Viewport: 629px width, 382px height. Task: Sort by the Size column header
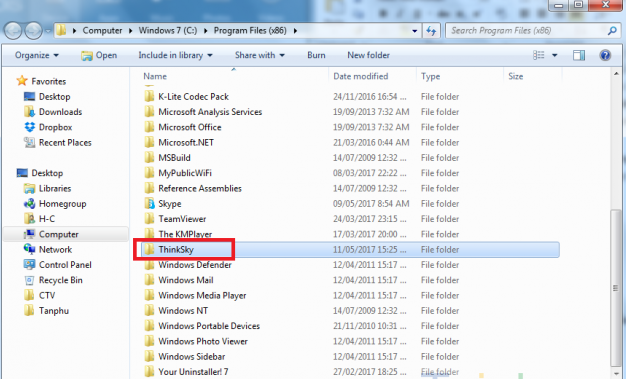click(515, 76)
